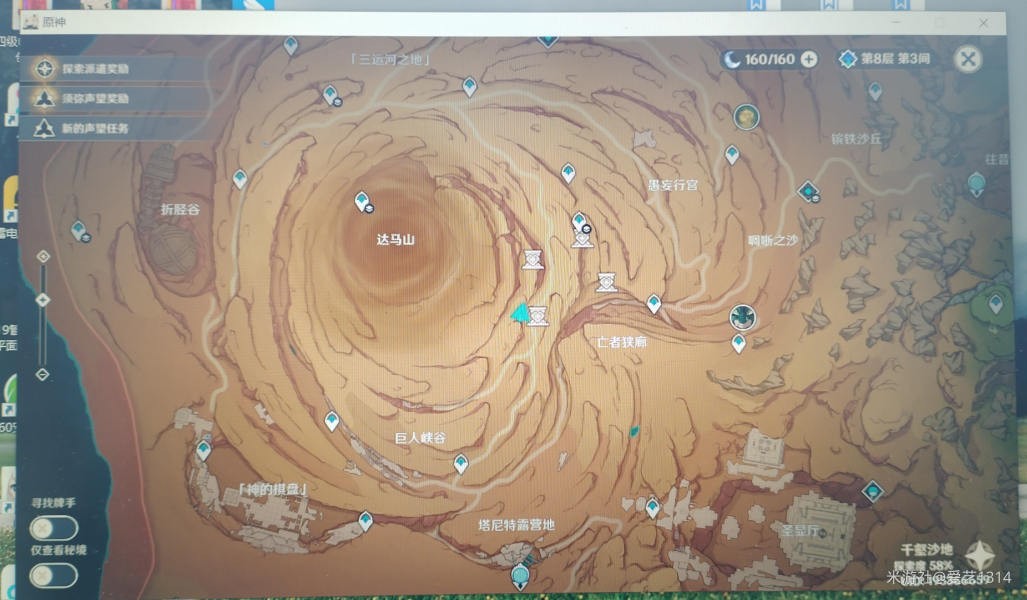The height and width of the screenshot is (600, 1027).
Task: Zoom in with the map slider's plus diamond
Action: pyautogui.click(x=43, y=256)
